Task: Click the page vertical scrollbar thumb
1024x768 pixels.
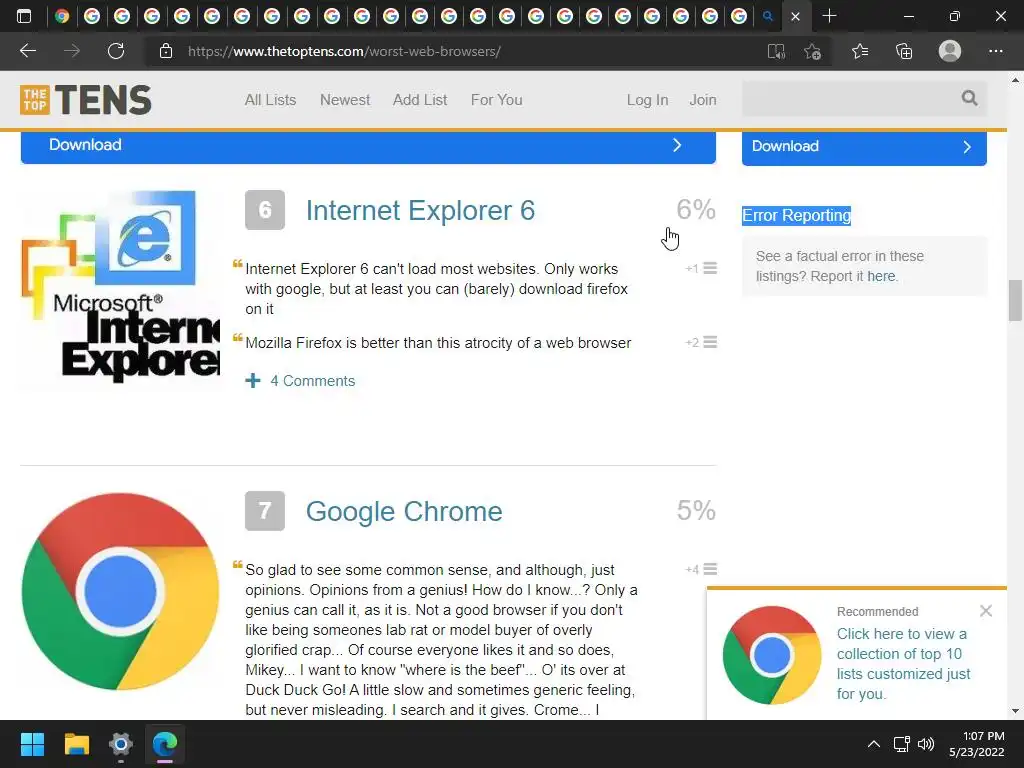Action: click(x=1015, y=300)
